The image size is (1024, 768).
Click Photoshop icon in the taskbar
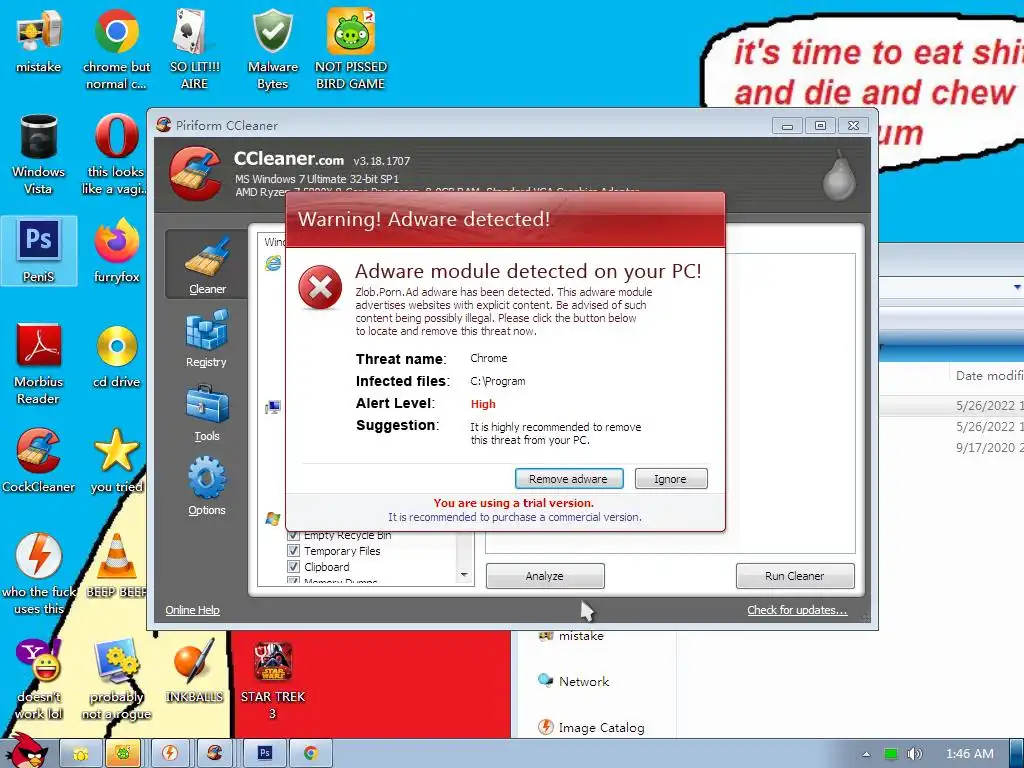click(264, 754)
